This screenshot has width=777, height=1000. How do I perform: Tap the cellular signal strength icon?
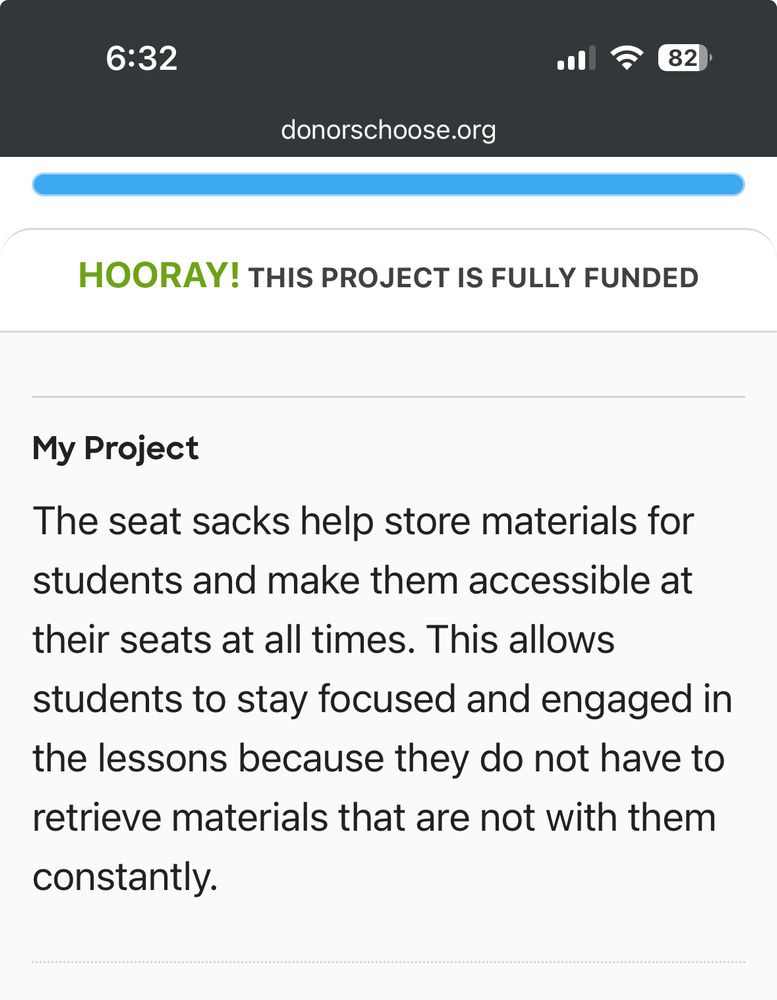coord(575,58)
